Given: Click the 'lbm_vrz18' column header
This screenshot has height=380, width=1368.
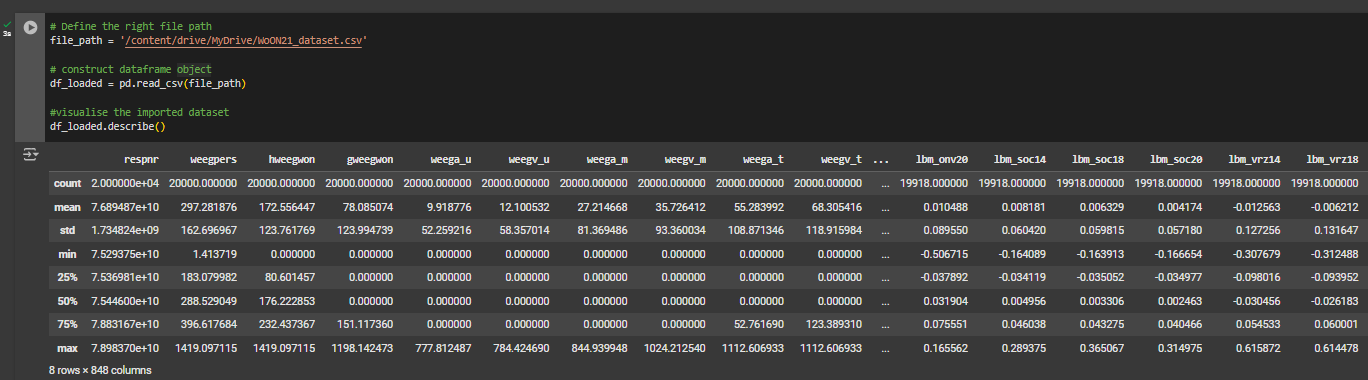Looking at the screenshot, I should pos(1332,159).
